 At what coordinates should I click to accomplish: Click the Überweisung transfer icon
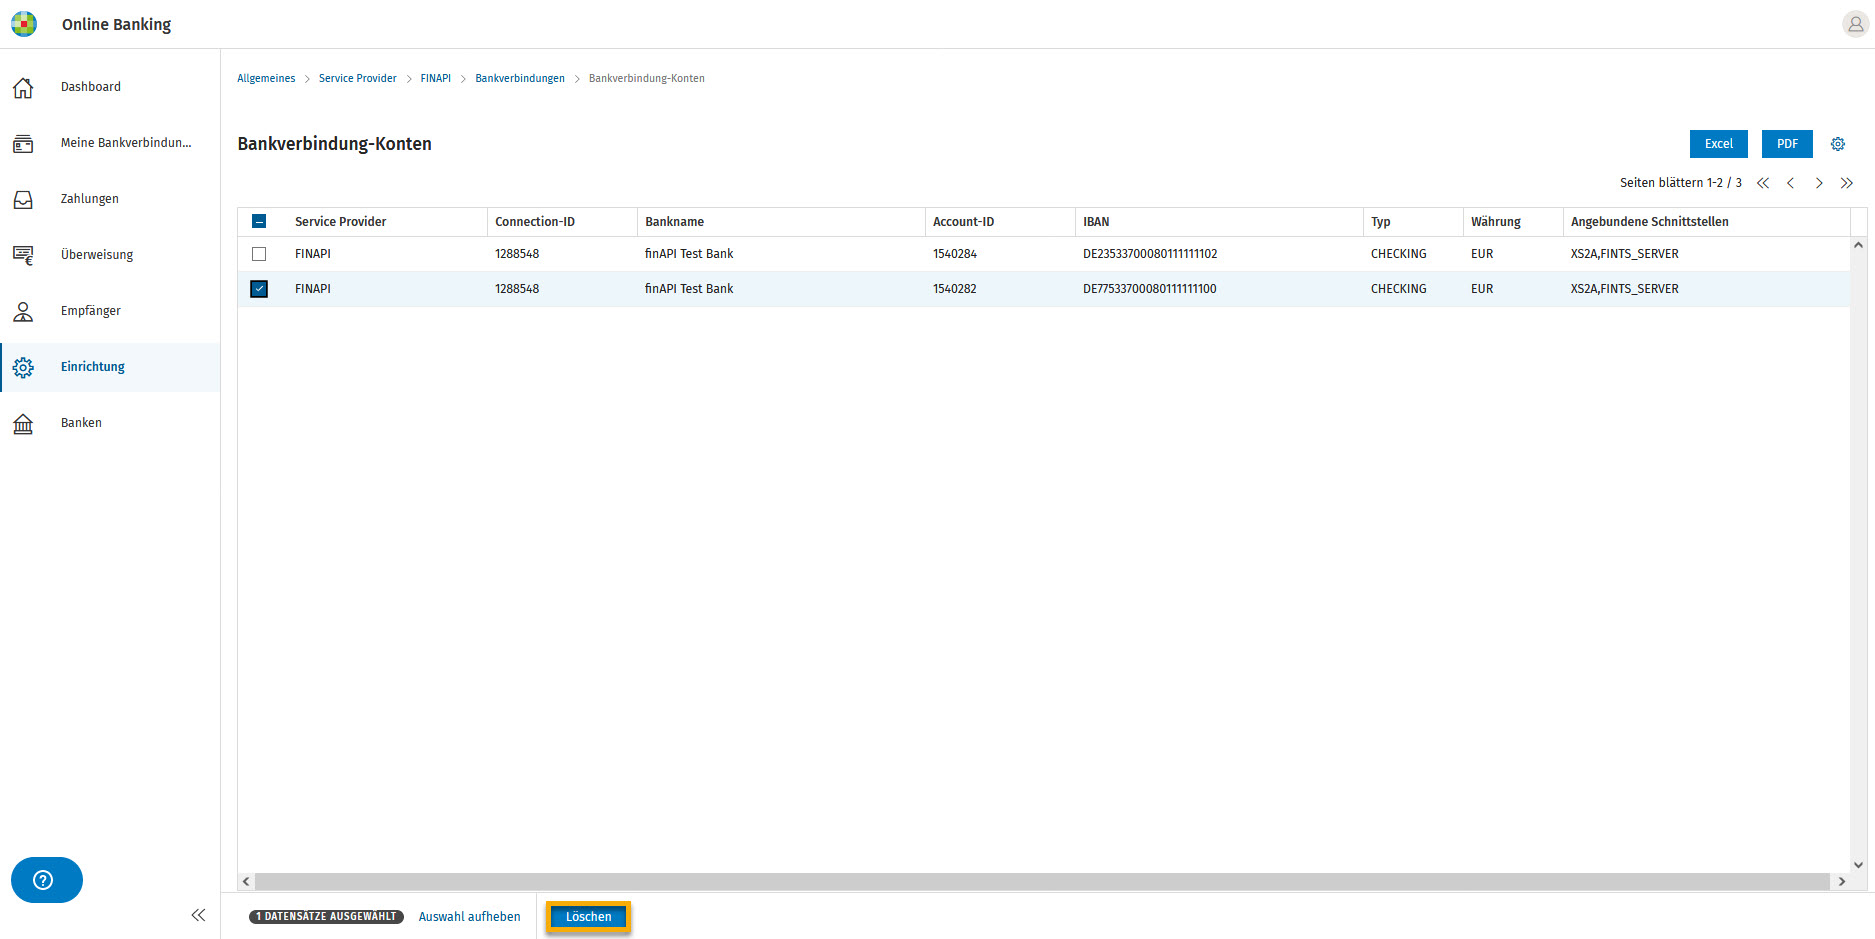(x=23, y=256)
